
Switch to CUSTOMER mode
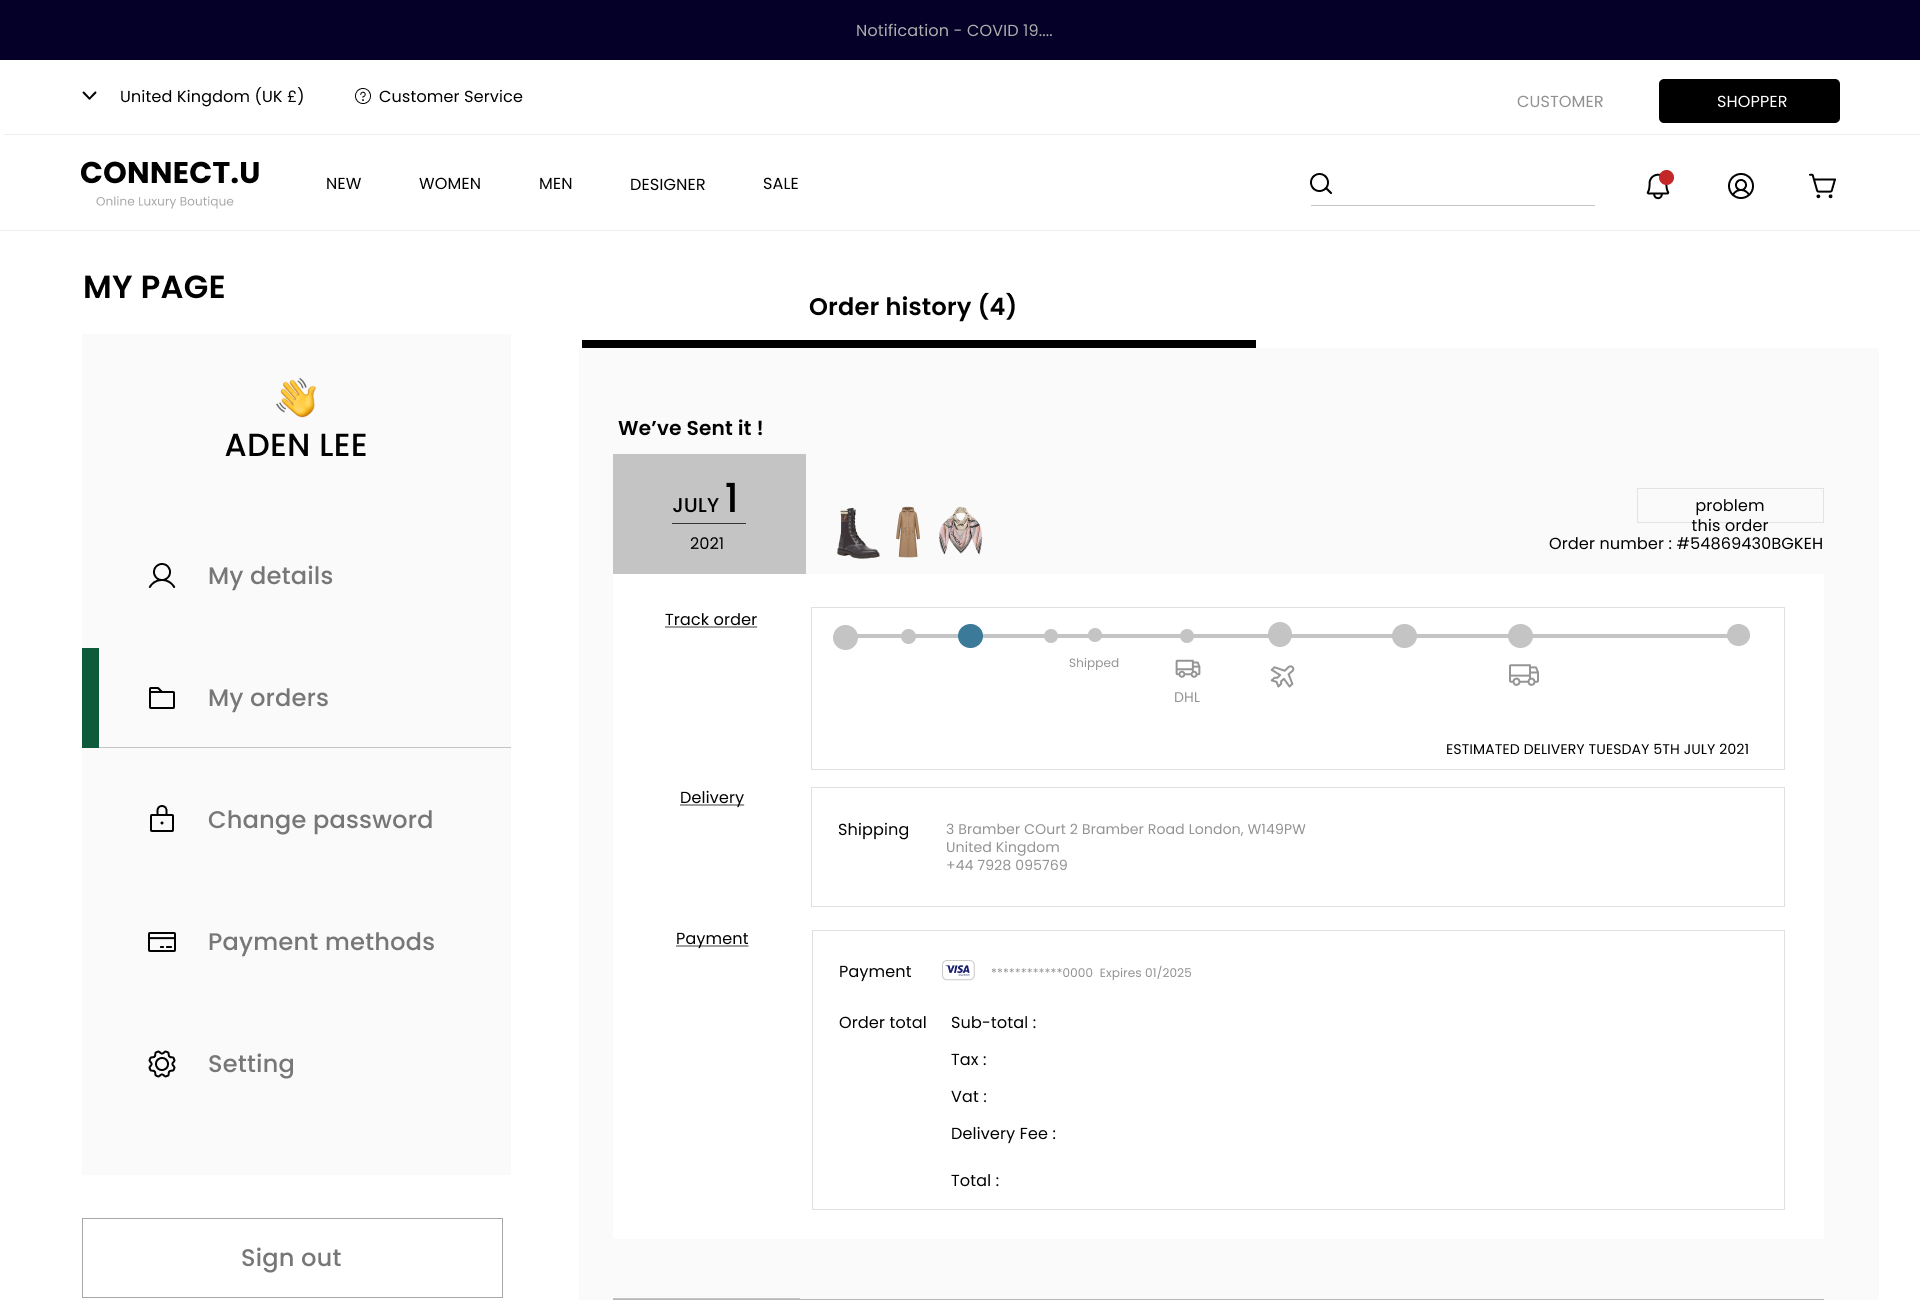click(x=1559, y=102)
